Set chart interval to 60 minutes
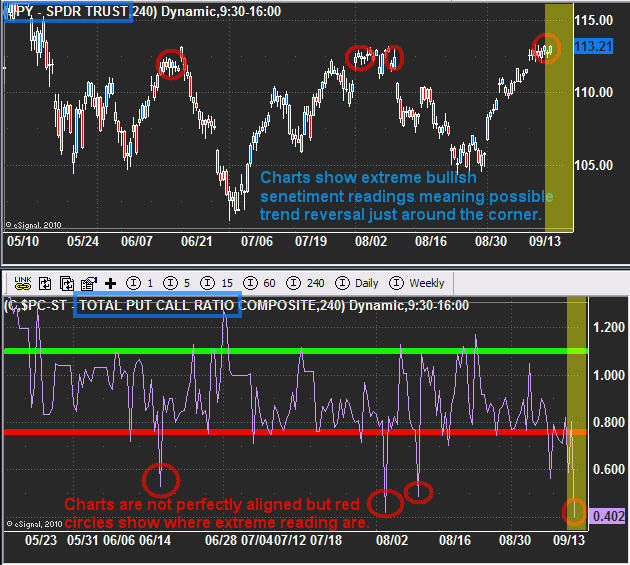The image size is (630, 565). coord(262,283)
